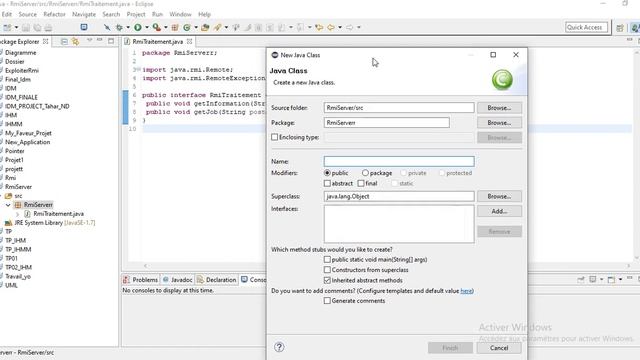Click the Last Edit Location arrow icon
Image resolution: width=640 pixels, height=360 pixels.
319,27
